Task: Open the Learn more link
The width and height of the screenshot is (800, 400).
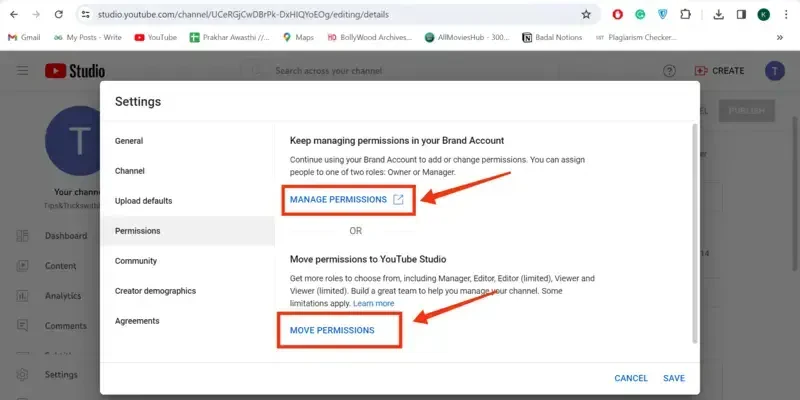Action: point(373,304)
